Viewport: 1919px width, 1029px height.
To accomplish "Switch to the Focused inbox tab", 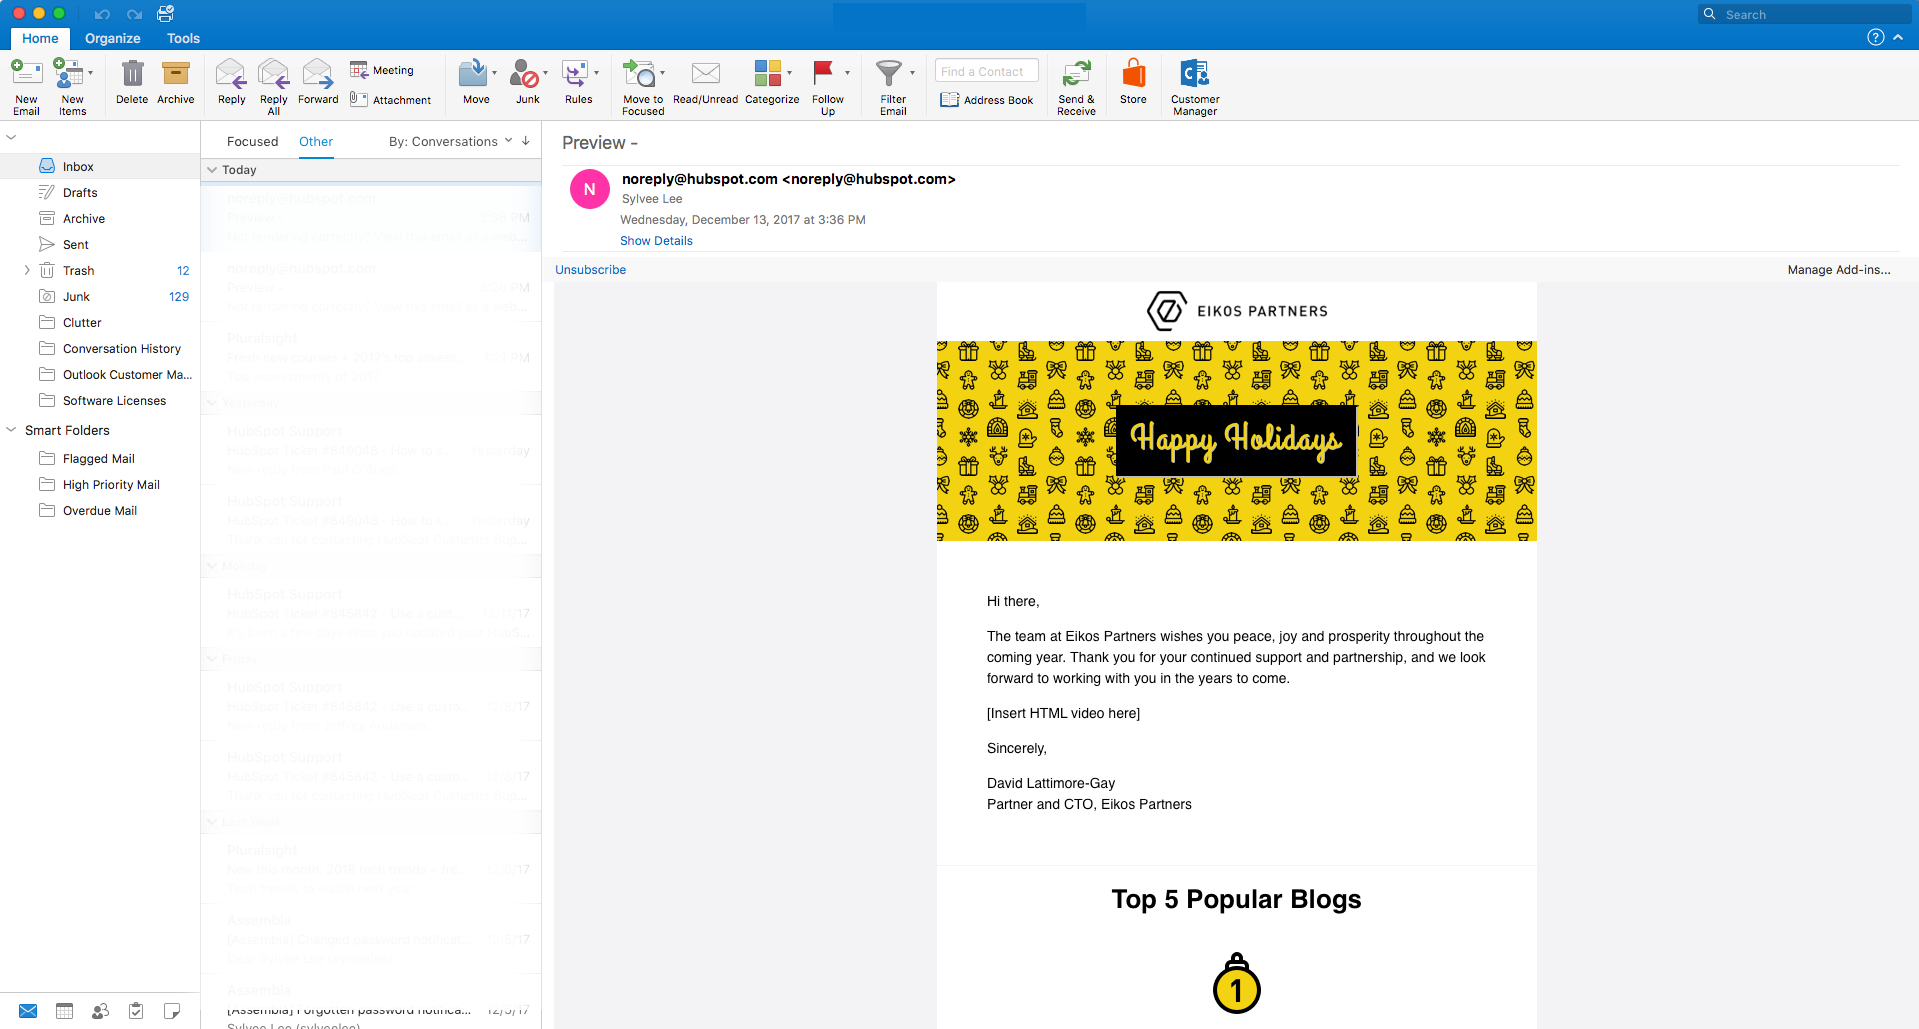I will pos(252,141).
